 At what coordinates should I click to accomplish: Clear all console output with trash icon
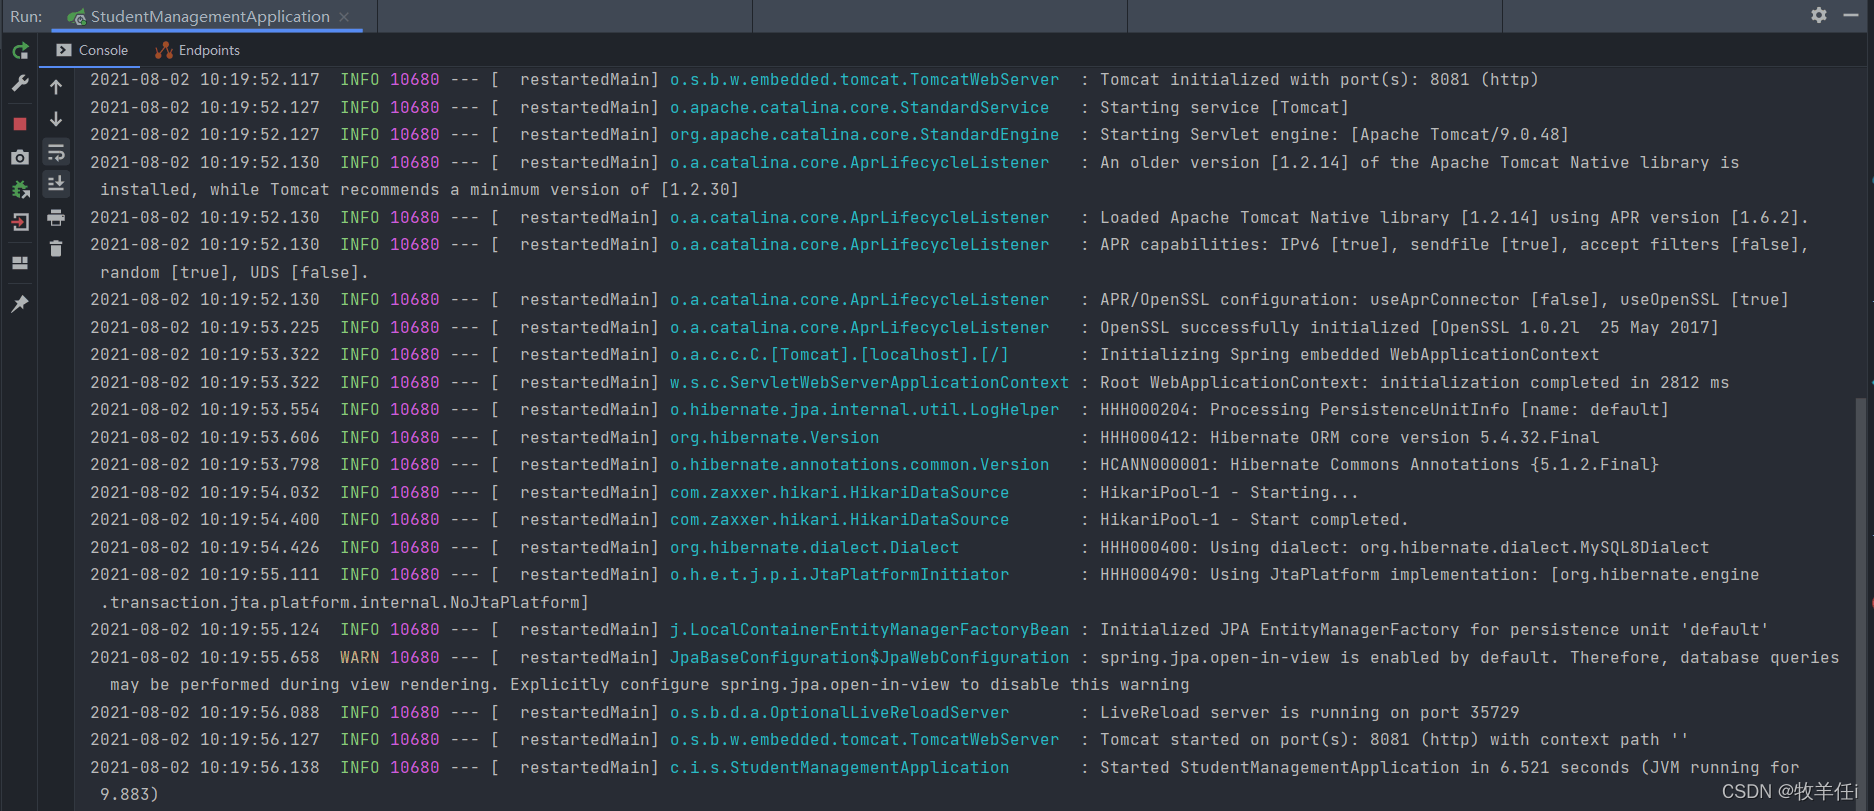(x=56, y=249)
